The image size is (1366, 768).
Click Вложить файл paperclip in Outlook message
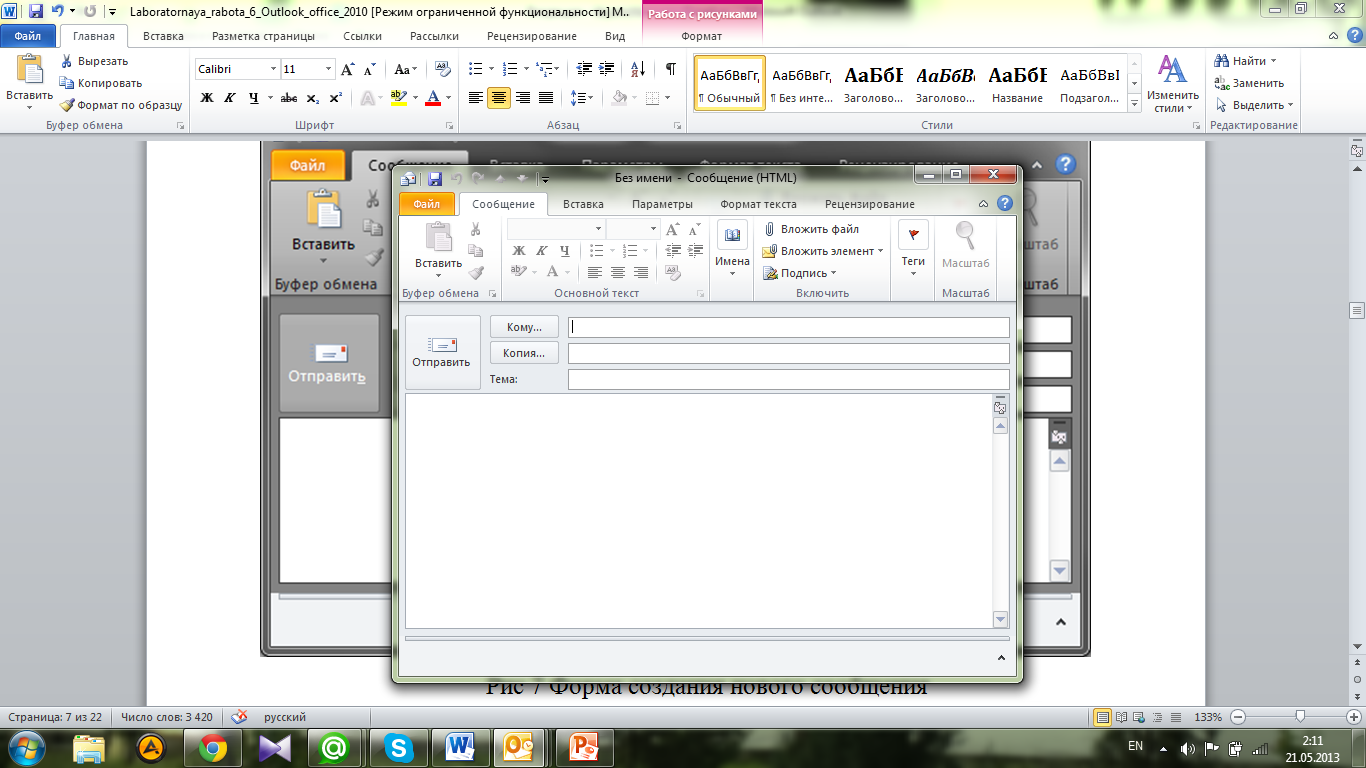tap(810, 229)
